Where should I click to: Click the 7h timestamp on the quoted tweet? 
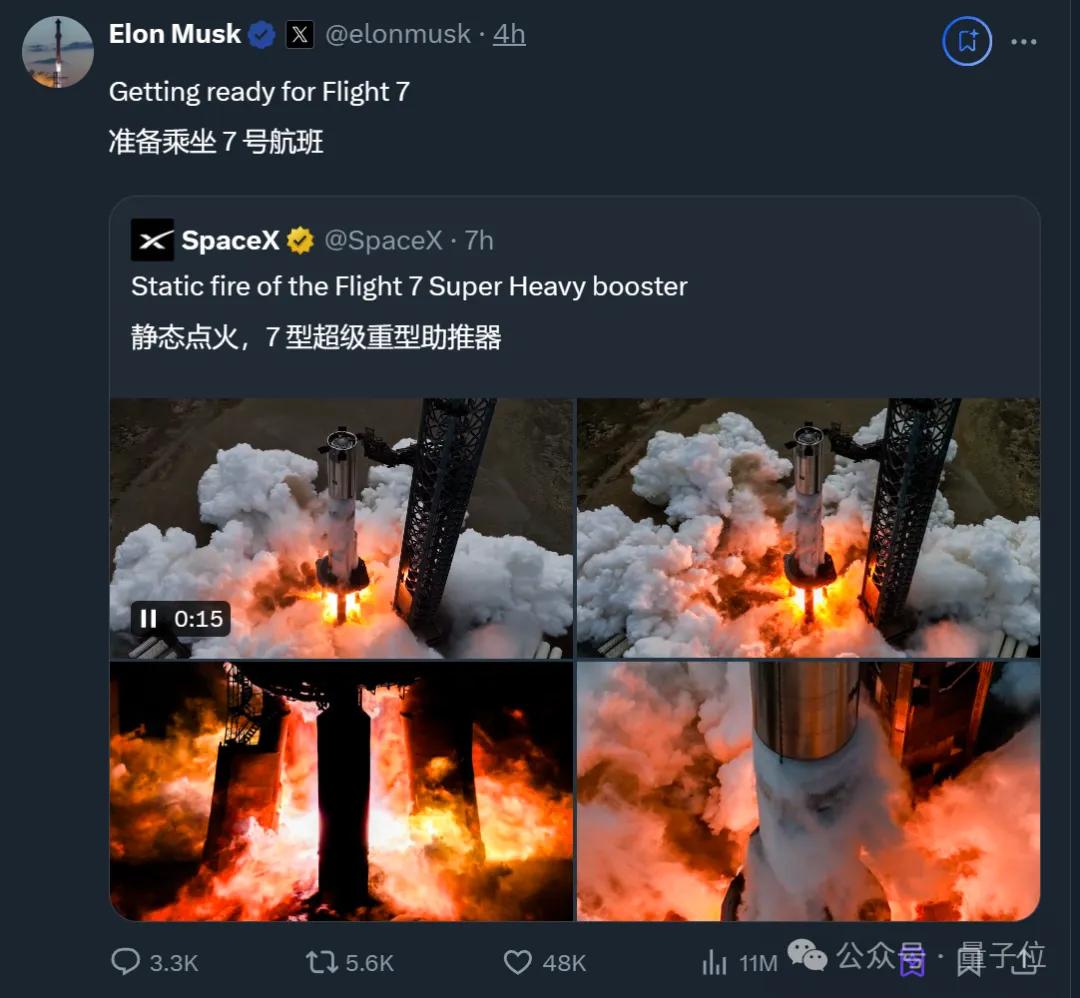(482, 240)
